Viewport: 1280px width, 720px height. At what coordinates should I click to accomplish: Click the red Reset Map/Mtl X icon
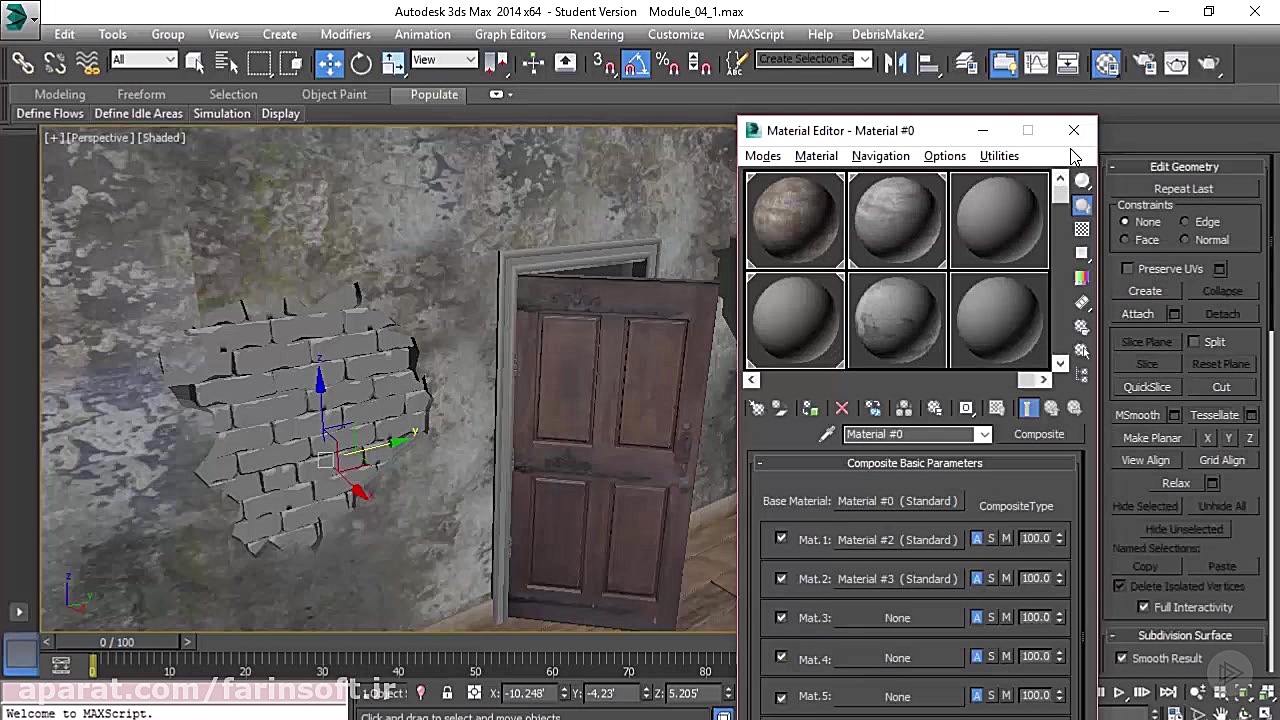coord(842,408)
